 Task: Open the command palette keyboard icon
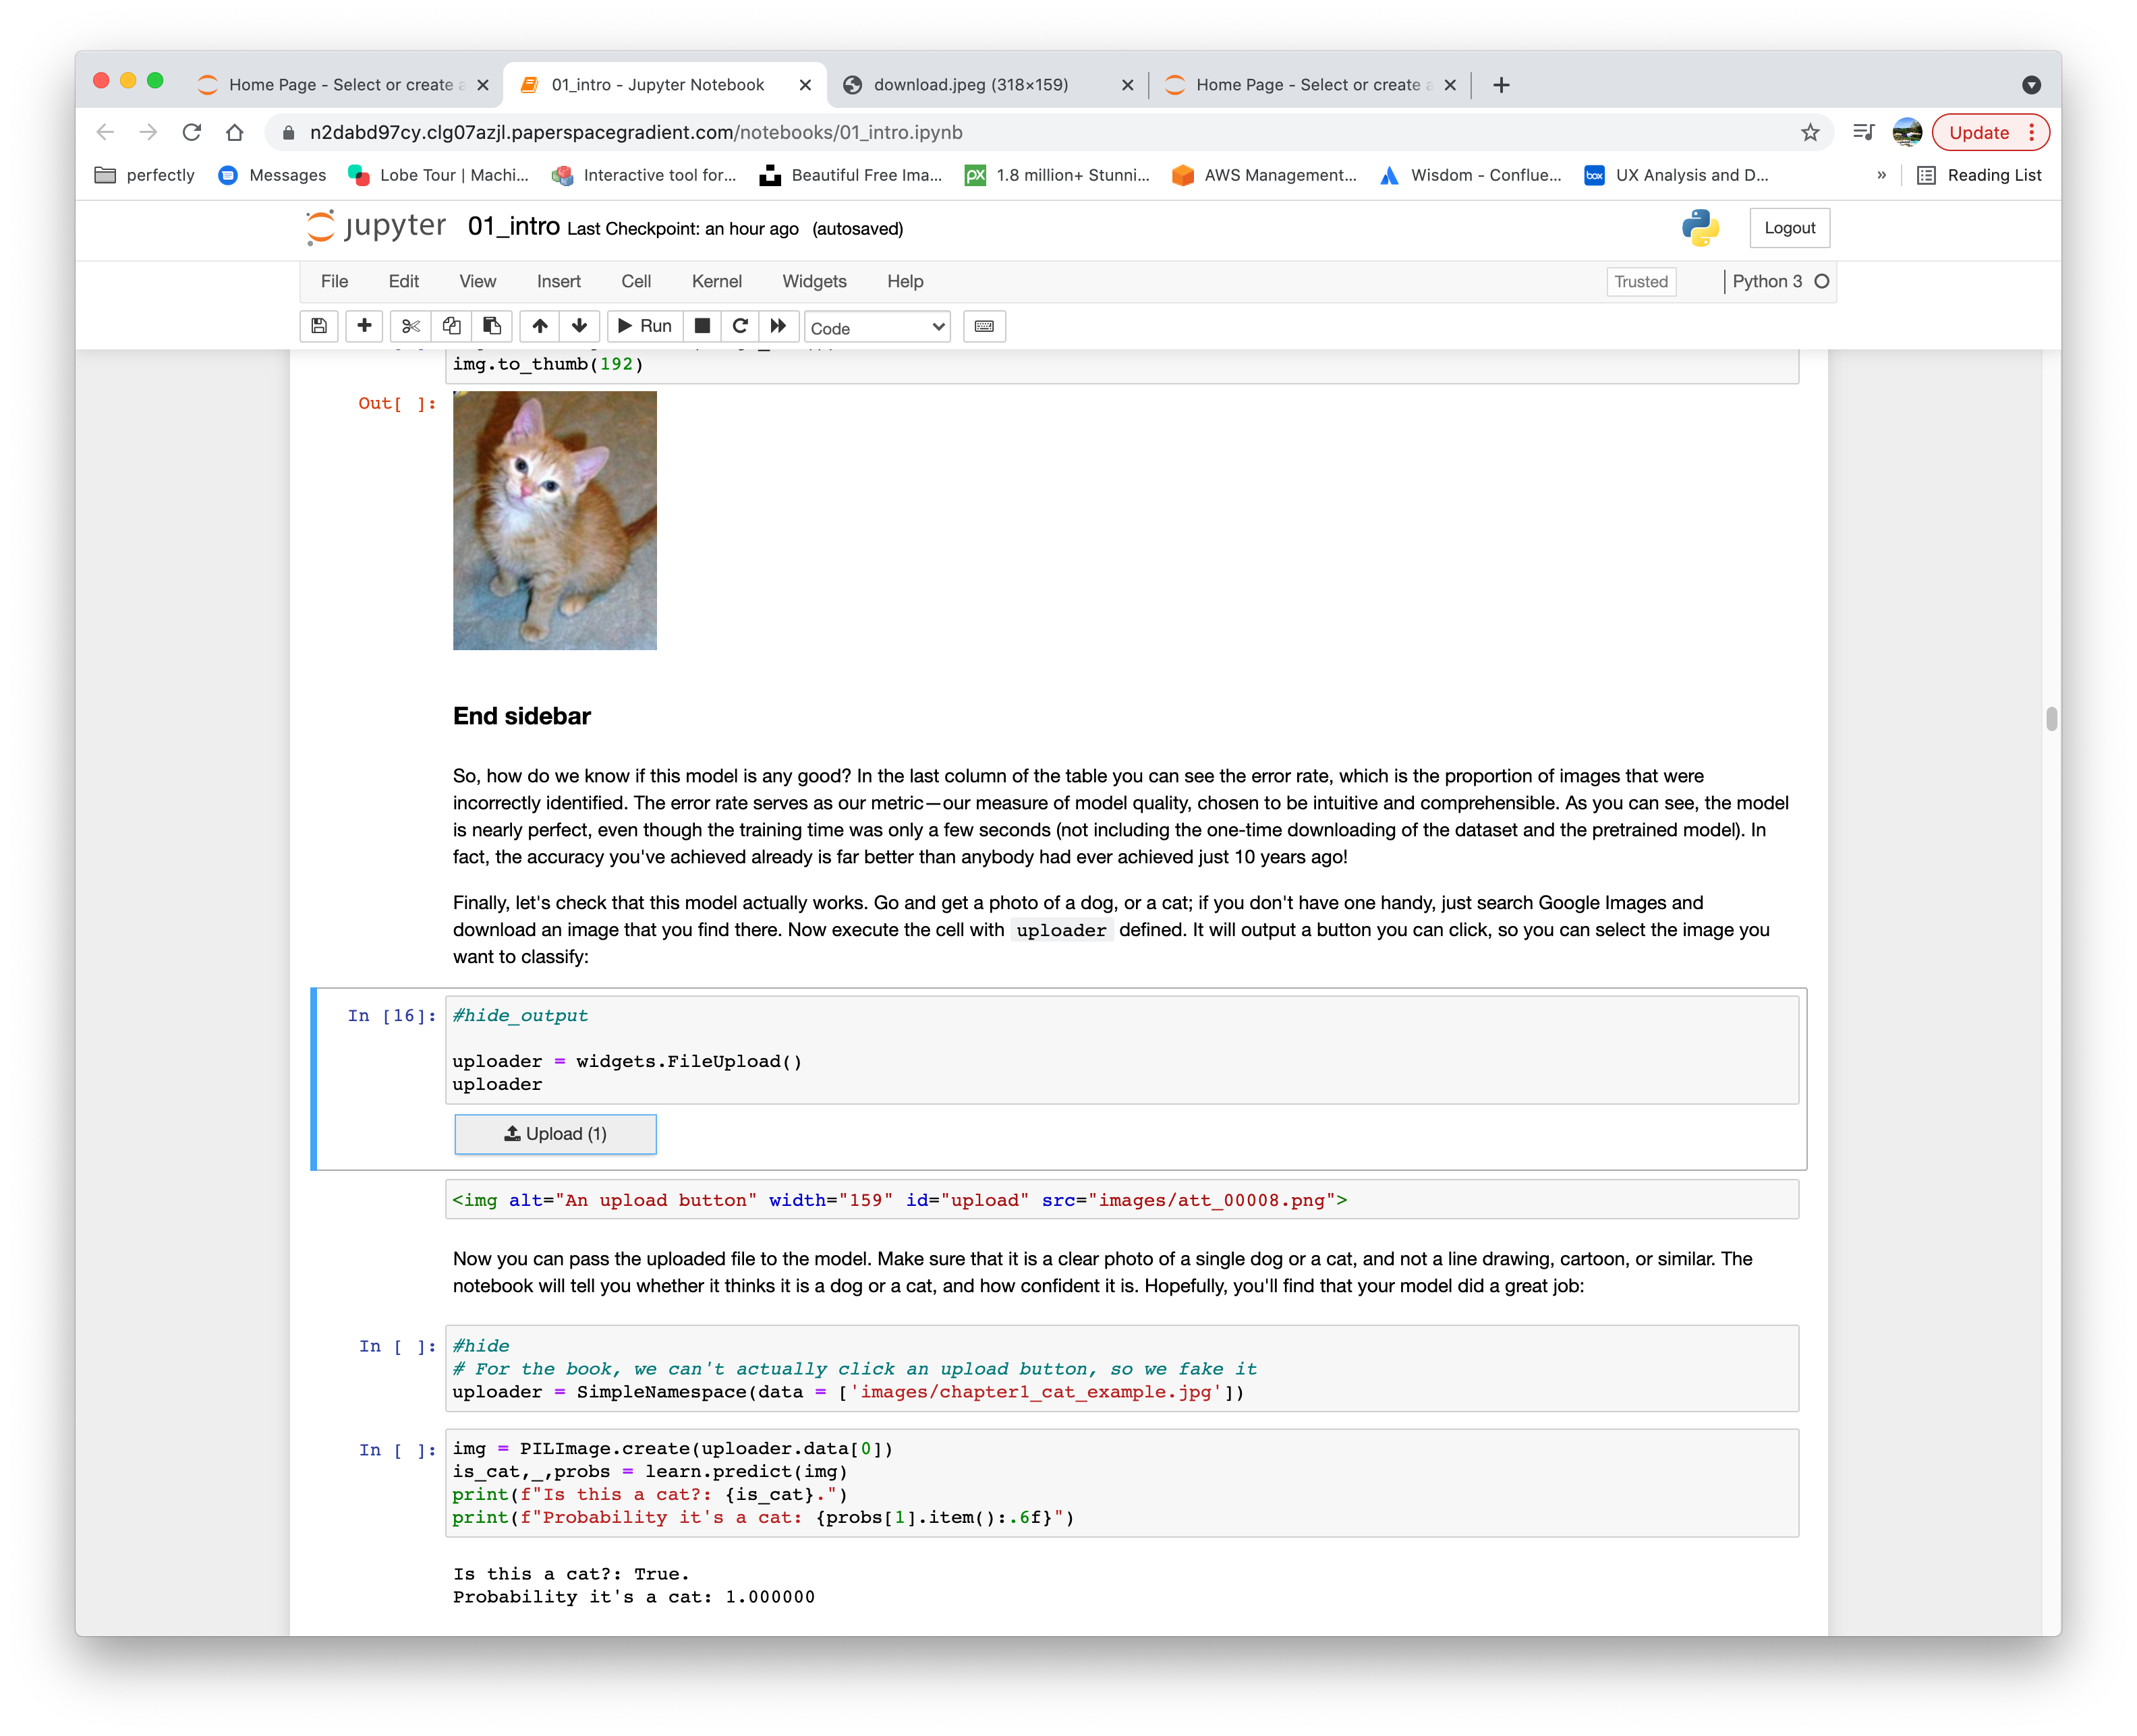tap(984, 326)
